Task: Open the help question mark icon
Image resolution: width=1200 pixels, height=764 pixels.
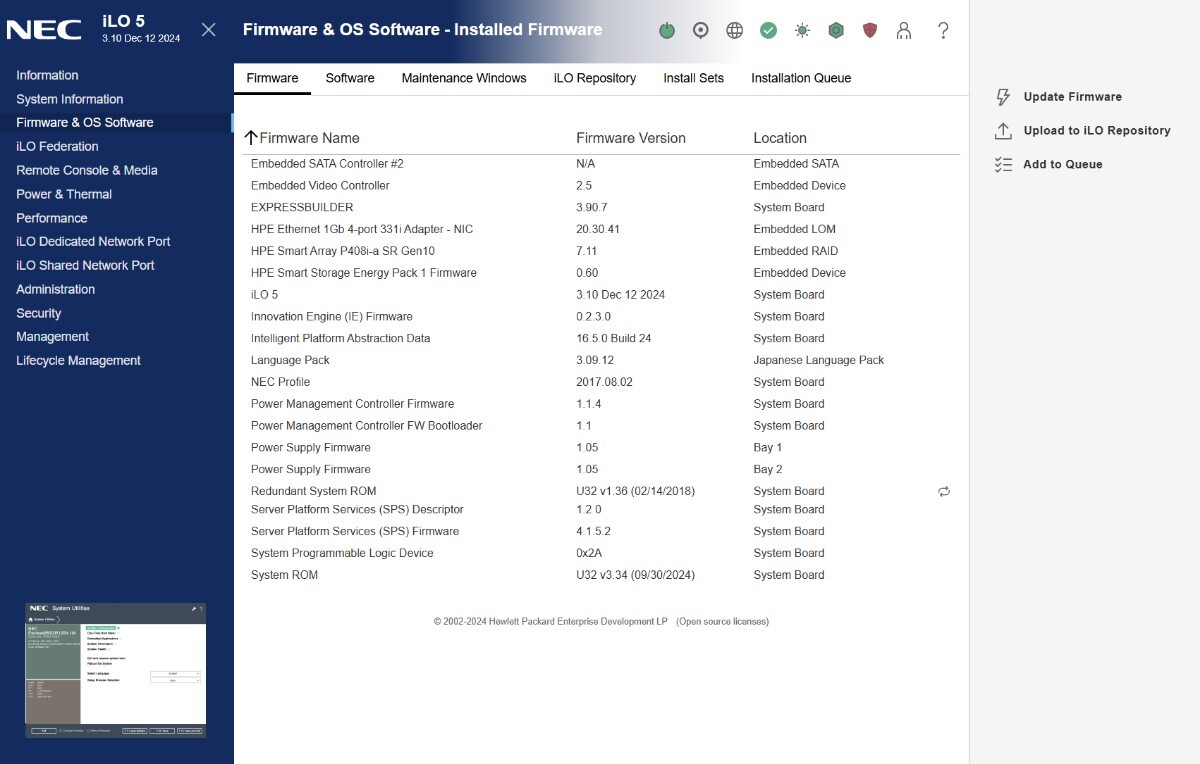Action: 943,30
